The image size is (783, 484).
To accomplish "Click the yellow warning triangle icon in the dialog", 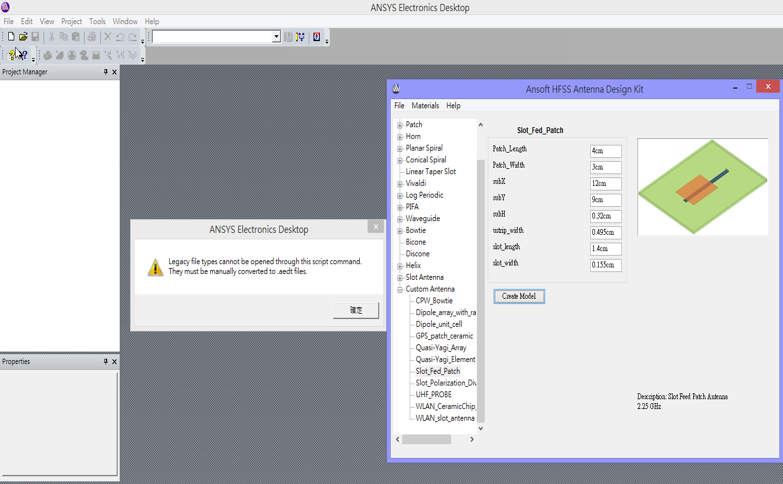I will click(155, 267).
